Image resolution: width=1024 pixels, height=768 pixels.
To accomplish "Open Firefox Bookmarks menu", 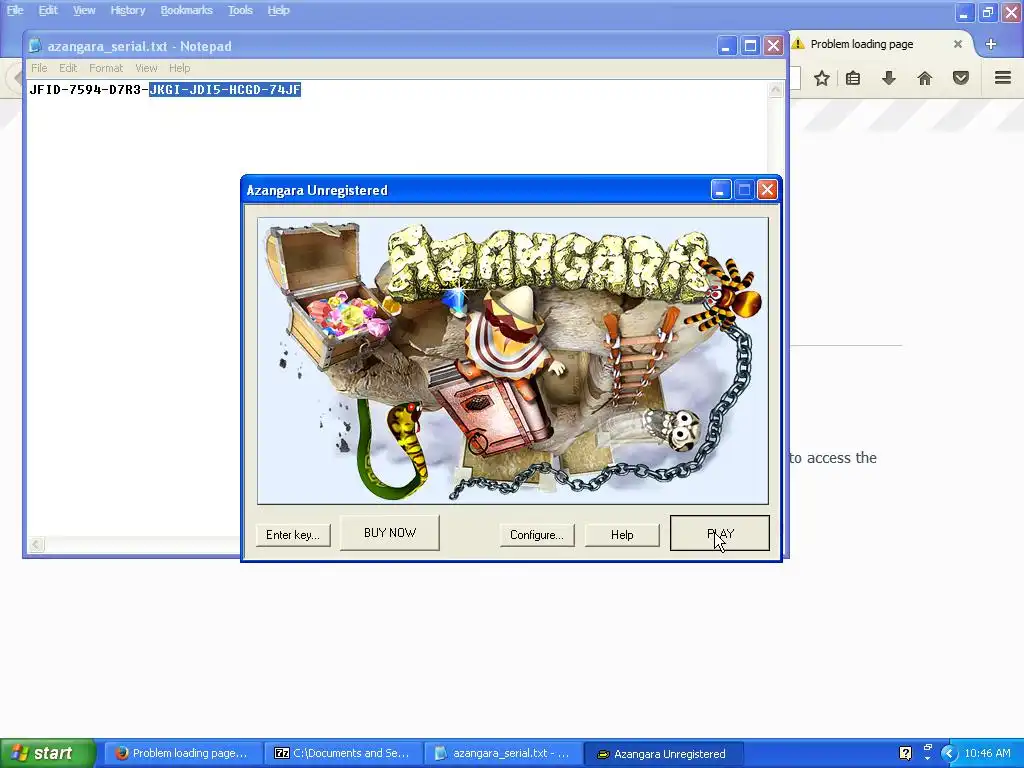I will 186,10.
